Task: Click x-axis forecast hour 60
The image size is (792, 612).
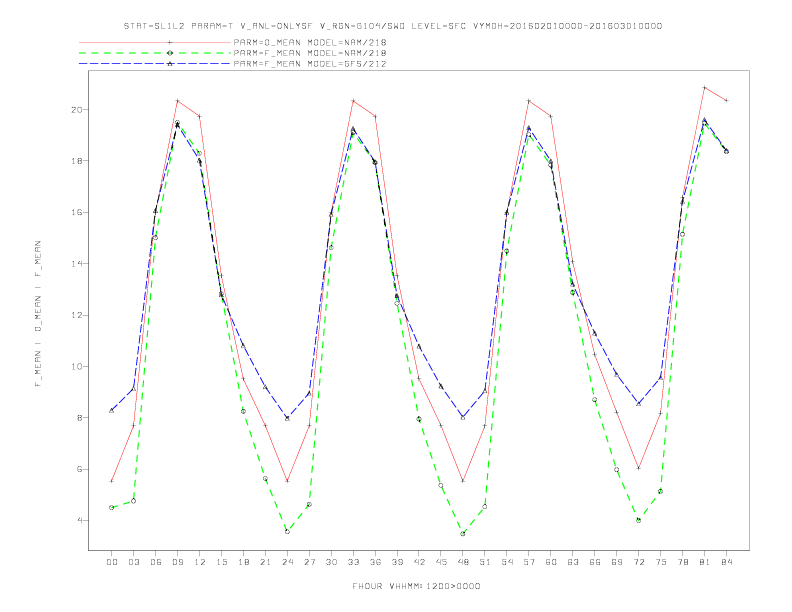Action: (x=551, y=562)
